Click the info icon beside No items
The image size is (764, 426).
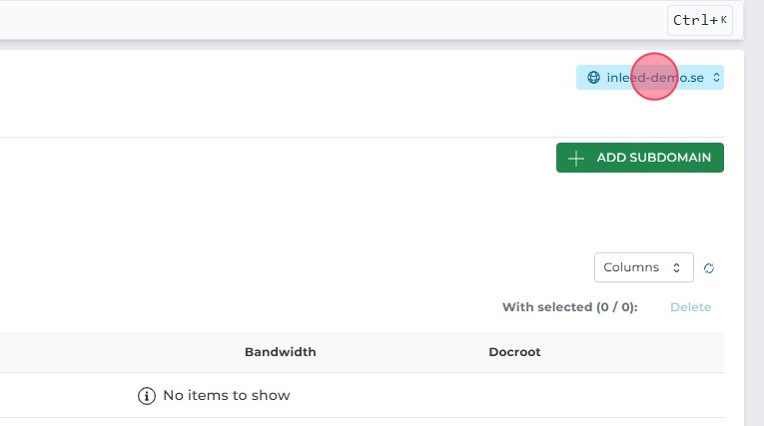(147, 396)
